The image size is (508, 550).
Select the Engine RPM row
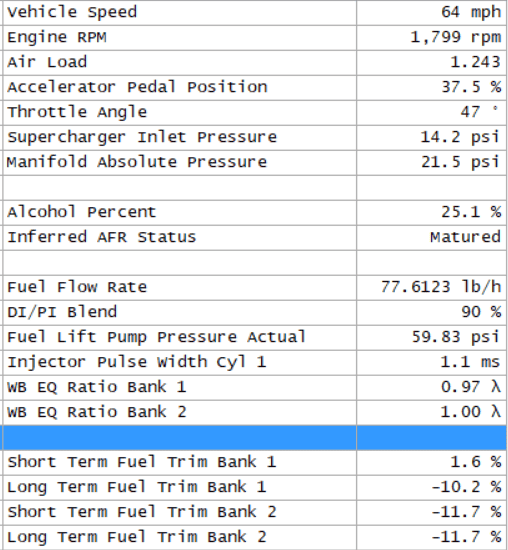coord(254,38)
